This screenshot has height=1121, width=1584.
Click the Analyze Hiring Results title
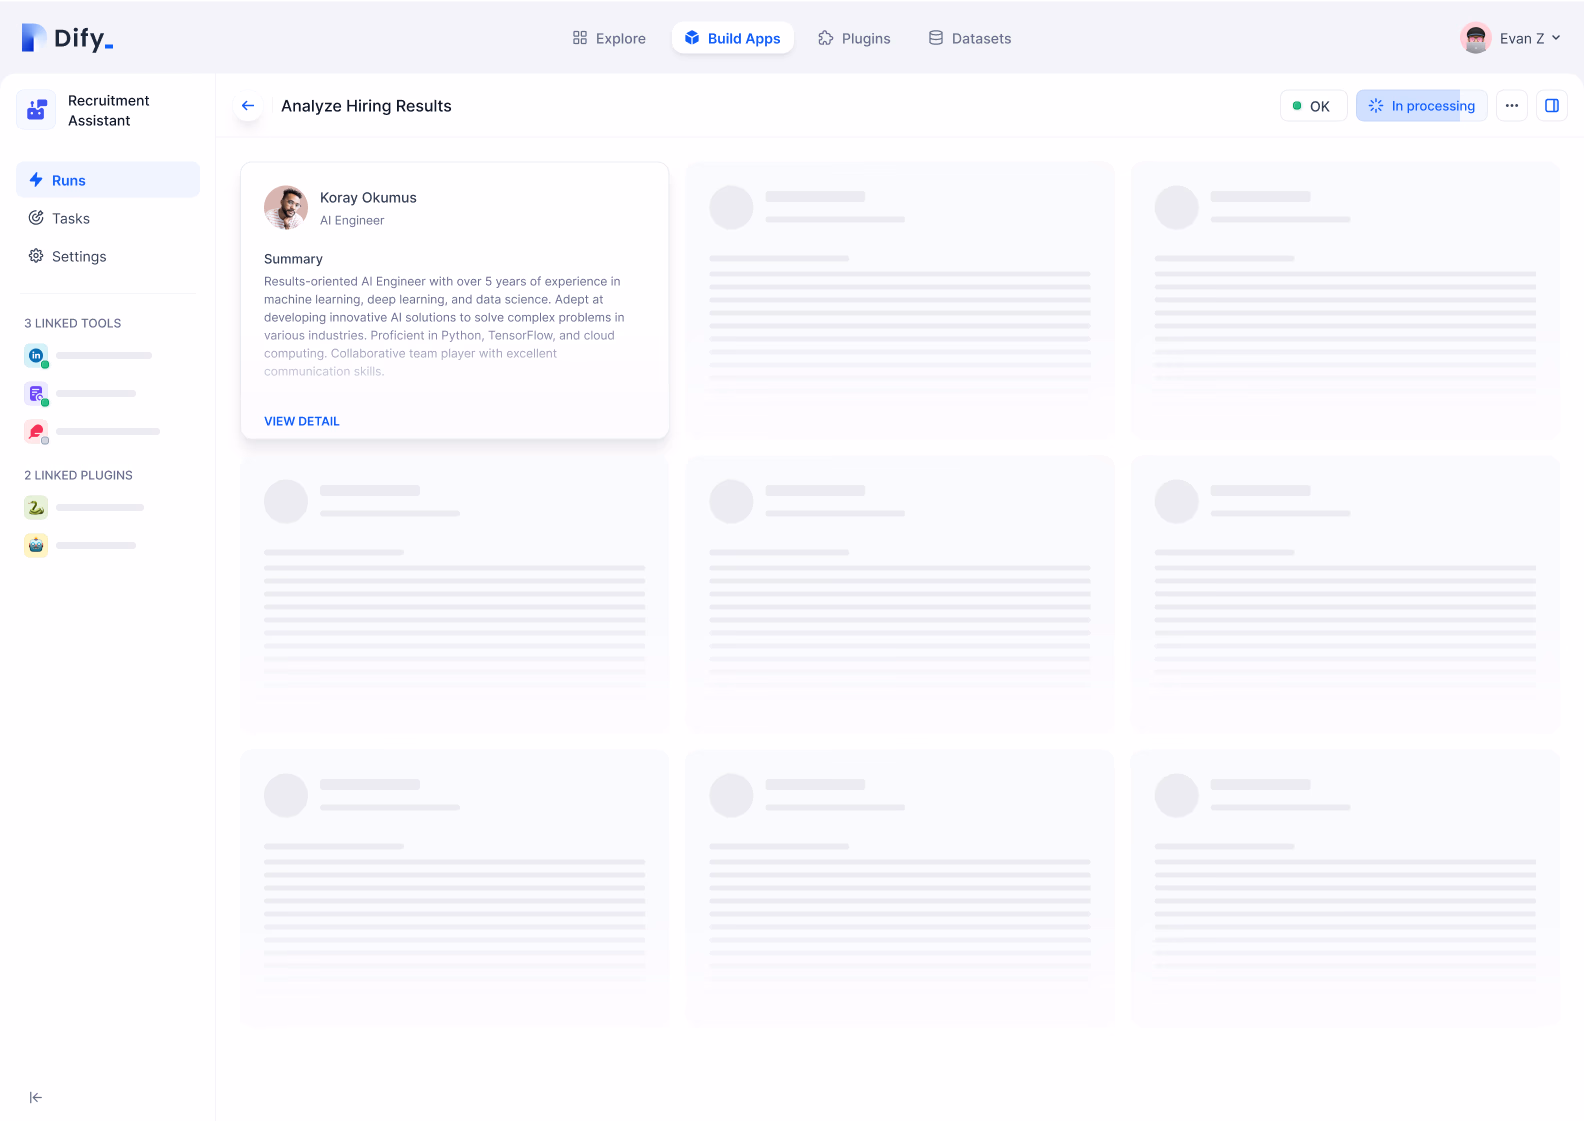[x=366, y=106]
